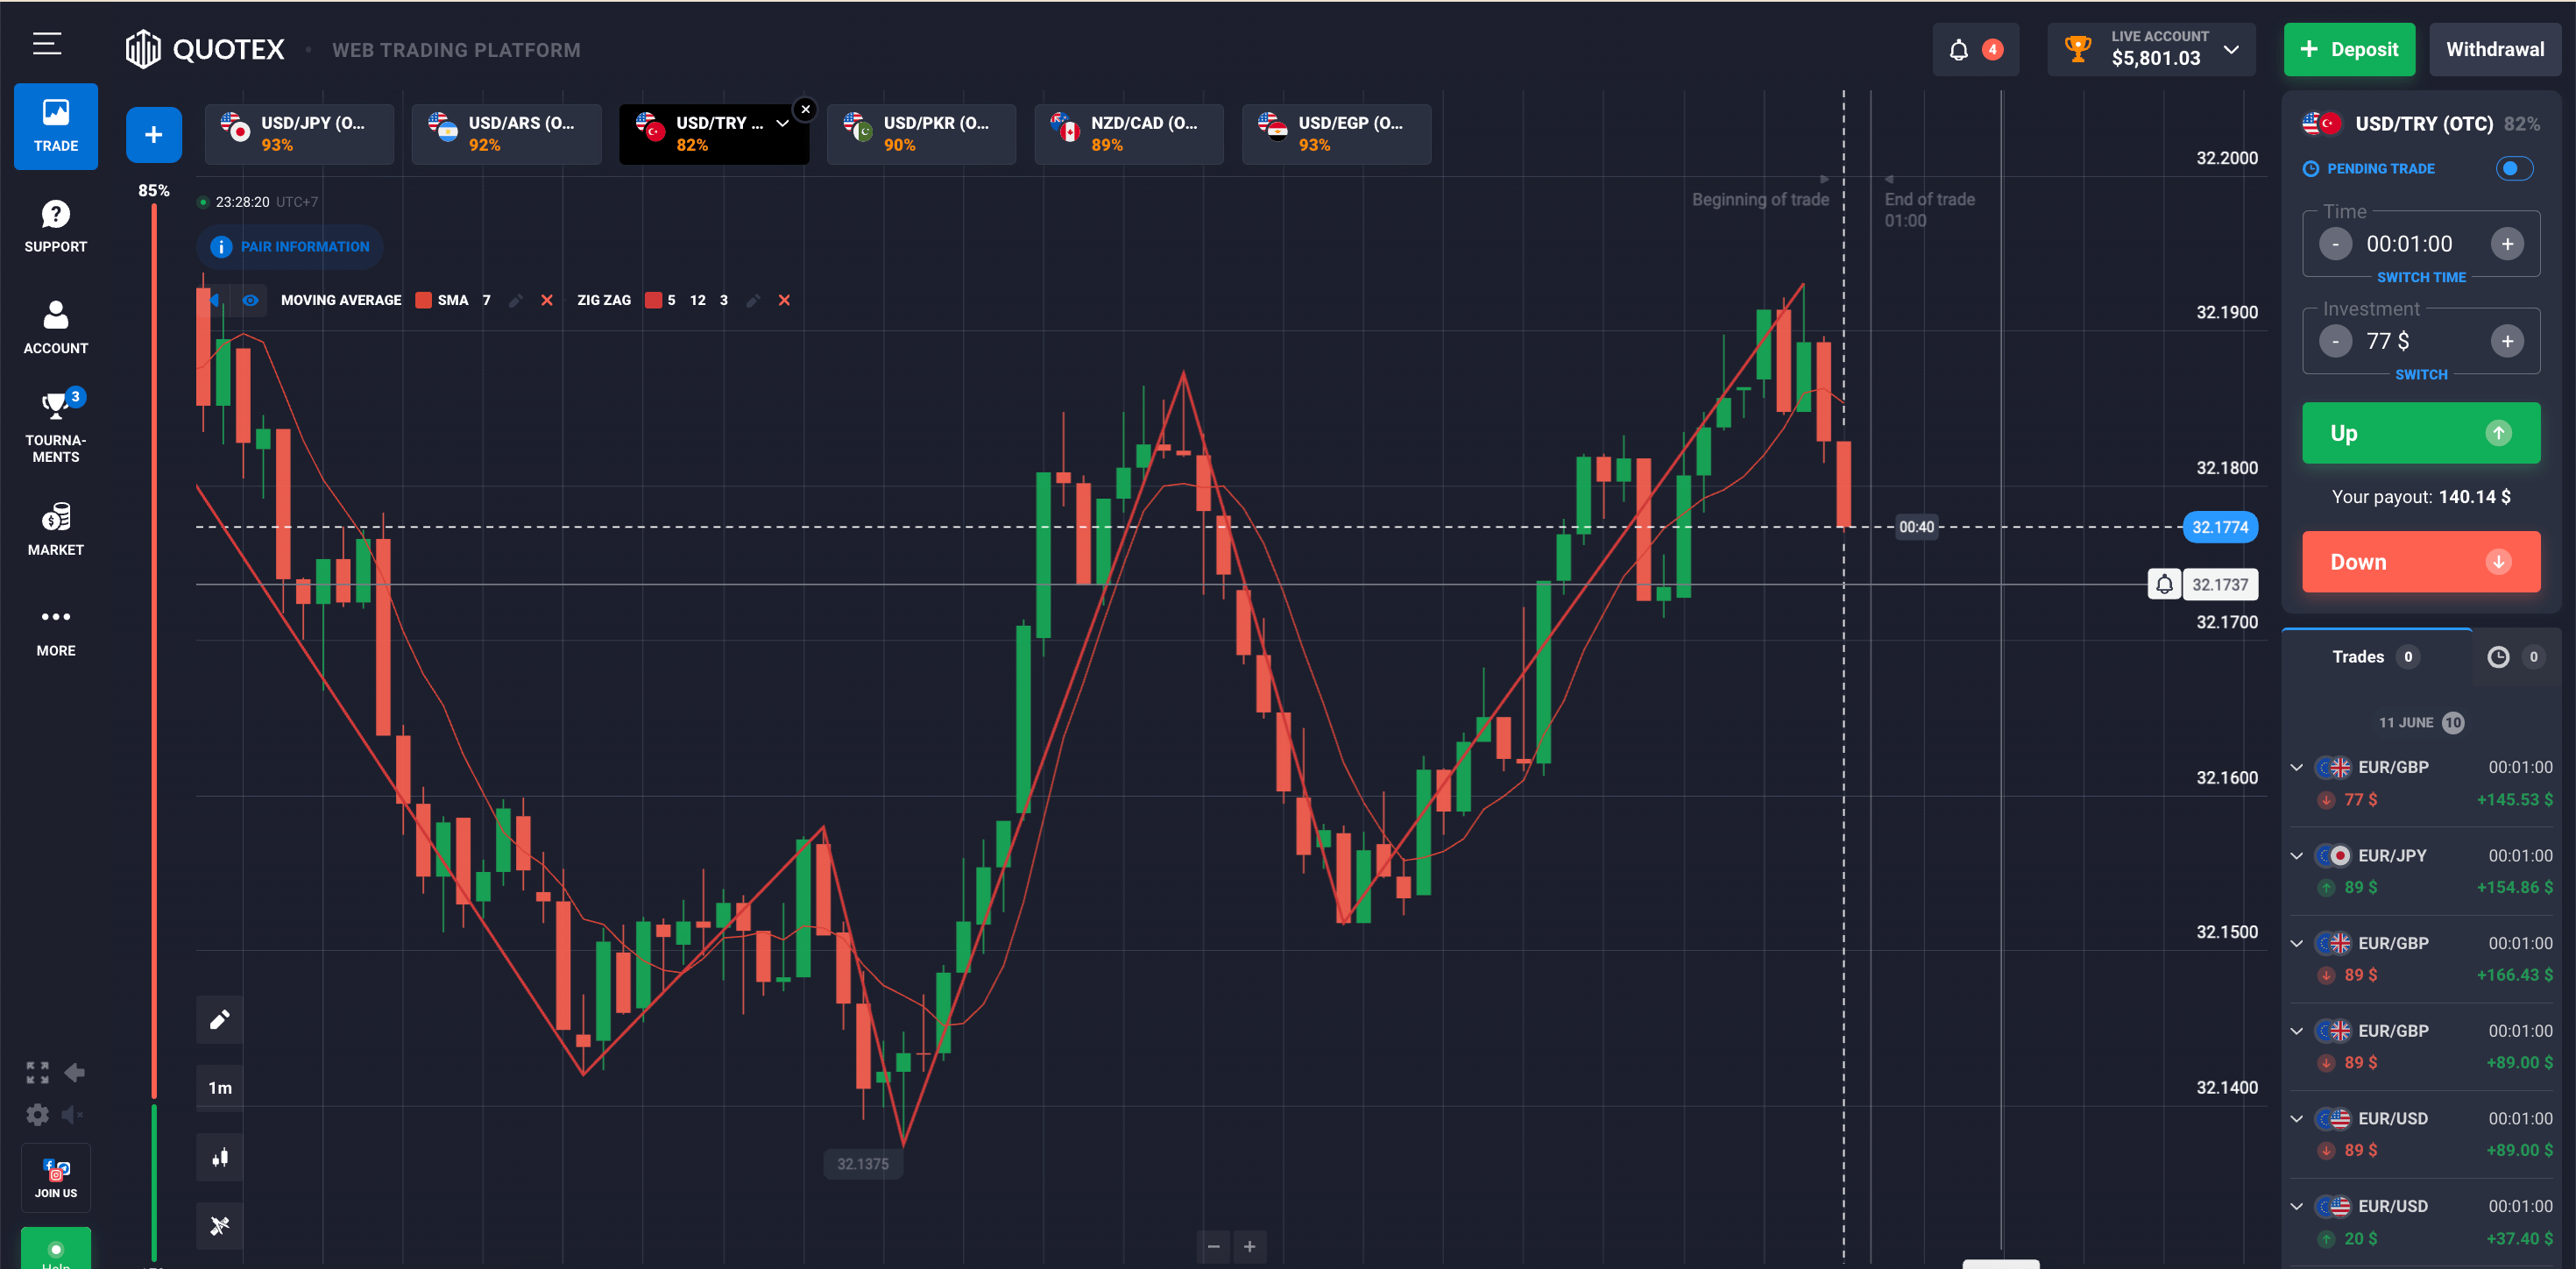Open the drawing pencil tool
This screenshot has height=1269, width=2576.
(220, 1019)
